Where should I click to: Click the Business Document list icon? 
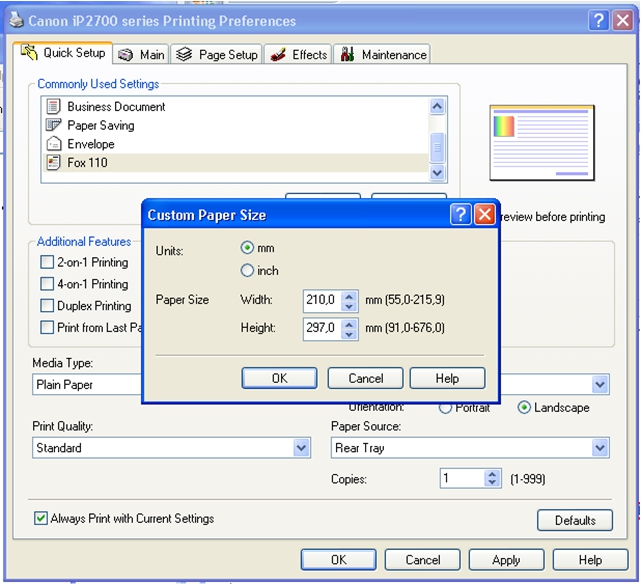54,106
